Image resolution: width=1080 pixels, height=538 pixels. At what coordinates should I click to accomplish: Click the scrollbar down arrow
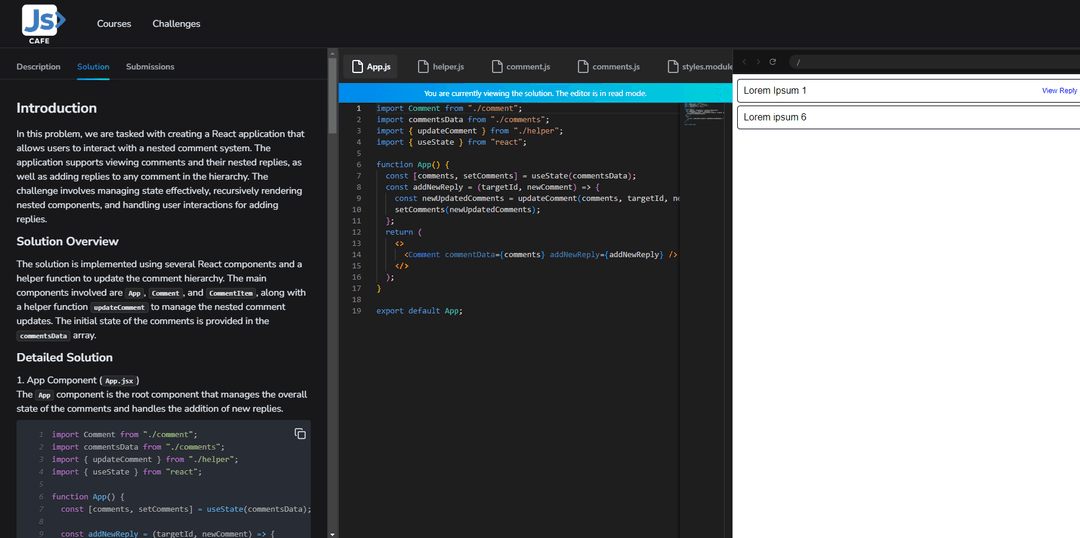click(x=333, y=534)
